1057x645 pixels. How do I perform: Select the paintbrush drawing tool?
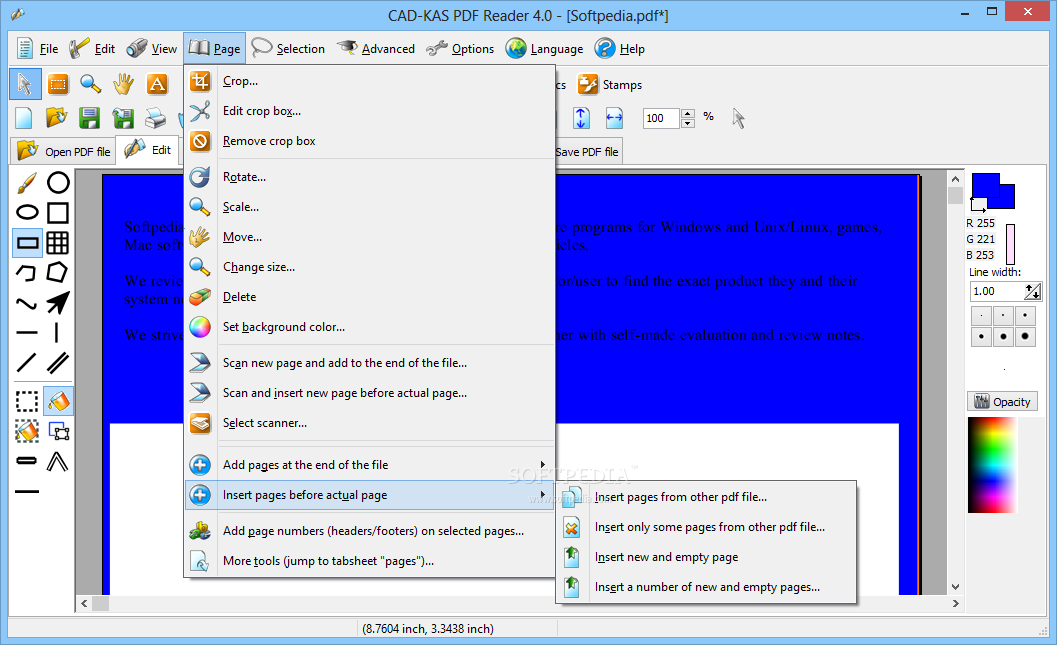27,183
